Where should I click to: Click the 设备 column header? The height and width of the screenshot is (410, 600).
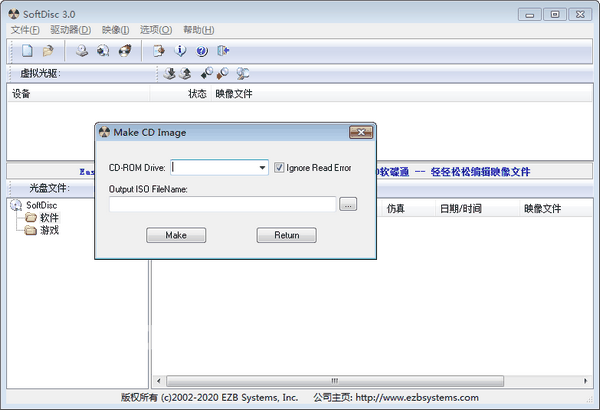pos(78,94)
